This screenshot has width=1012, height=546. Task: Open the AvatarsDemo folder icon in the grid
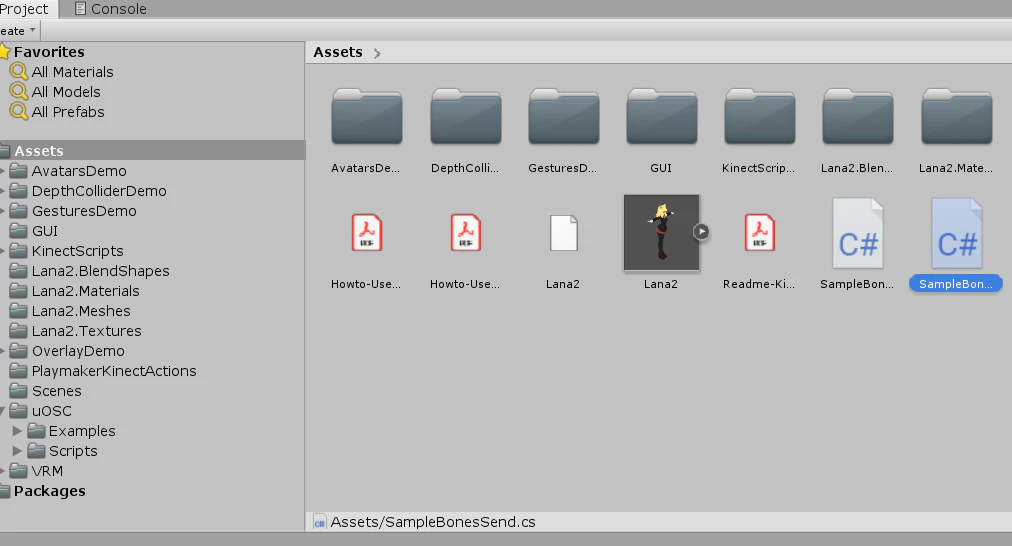click(367, 117)
